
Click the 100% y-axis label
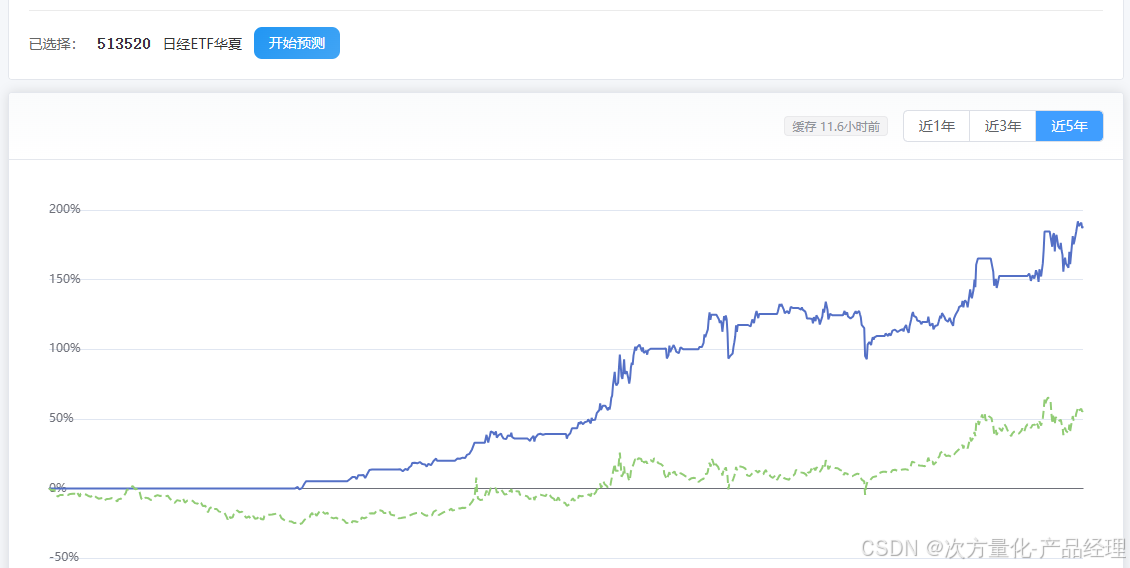(x=64, y=349)
